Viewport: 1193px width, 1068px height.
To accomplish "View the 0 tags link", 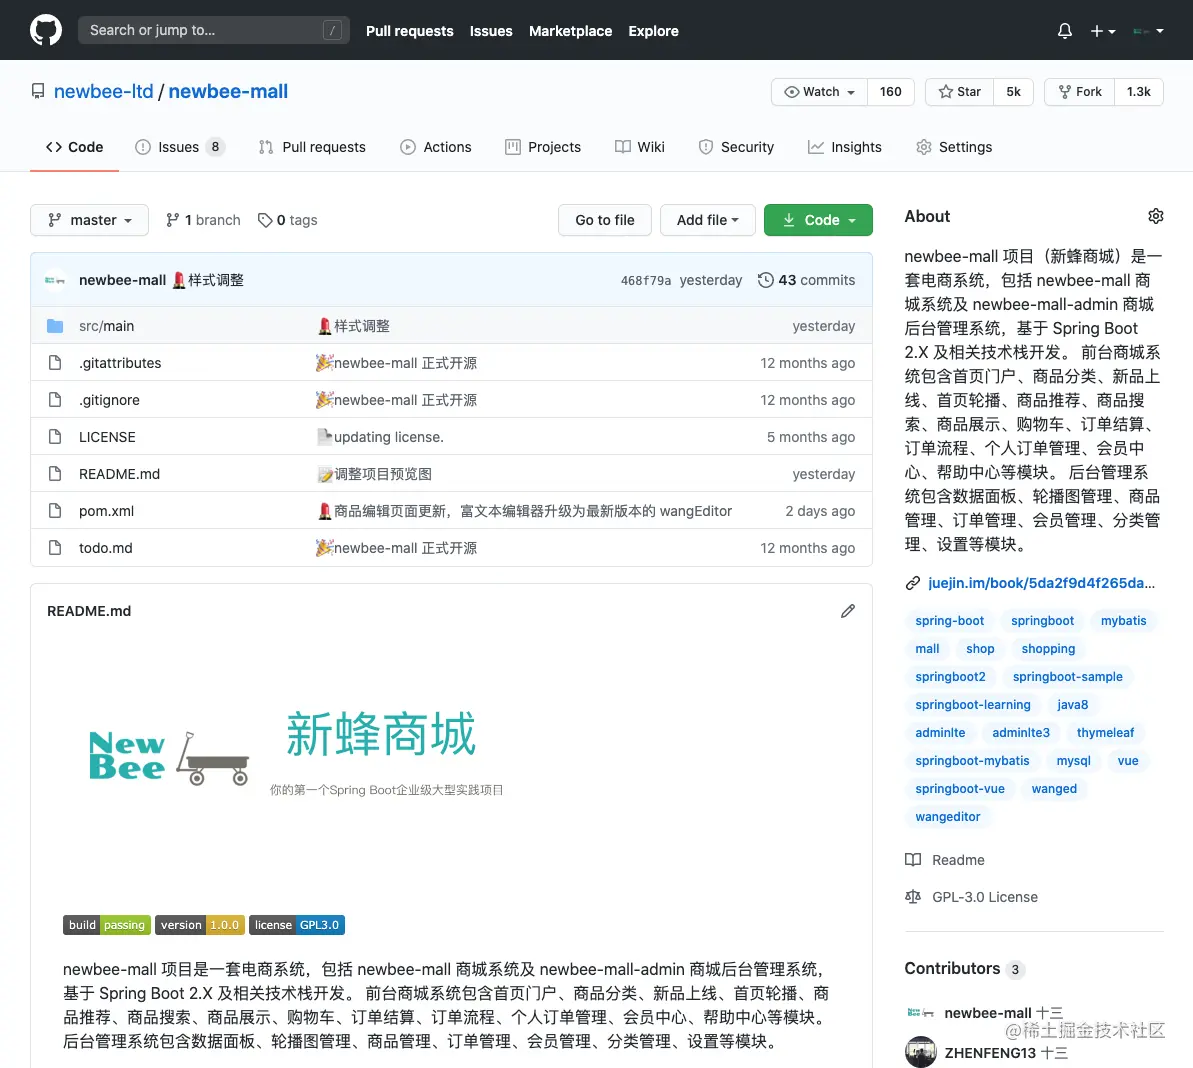I will [x=288, y=220].
